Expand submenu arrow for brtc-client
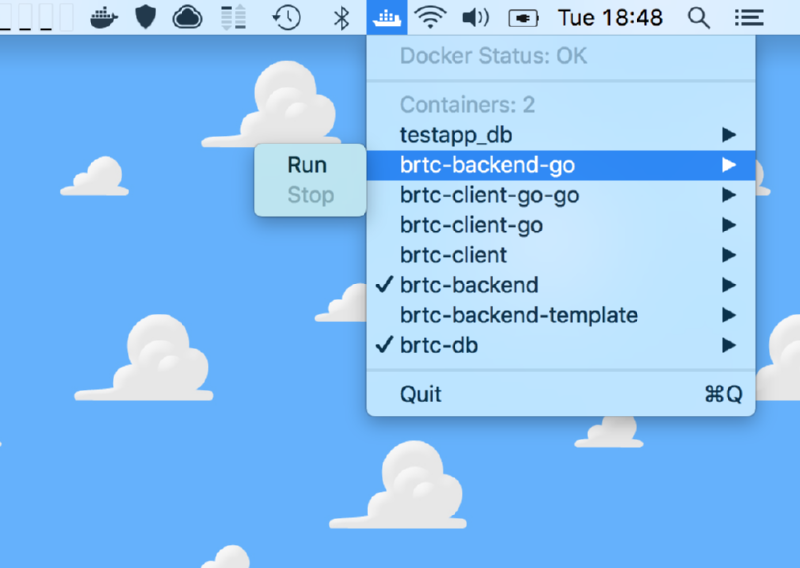800x568 pixels. (729, 255)
